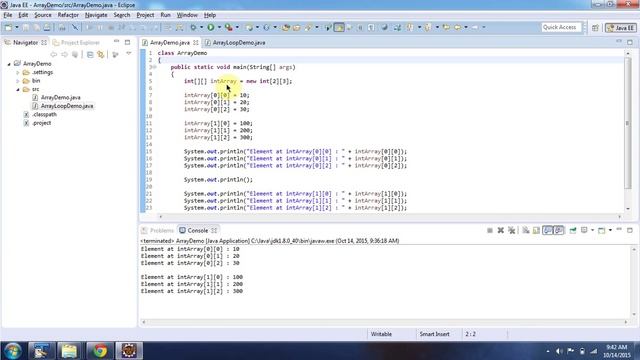Collapse the ArrayDemo project node
This screenshot has height=360, width=640.
pyautogui.click(x=9, y=64)
